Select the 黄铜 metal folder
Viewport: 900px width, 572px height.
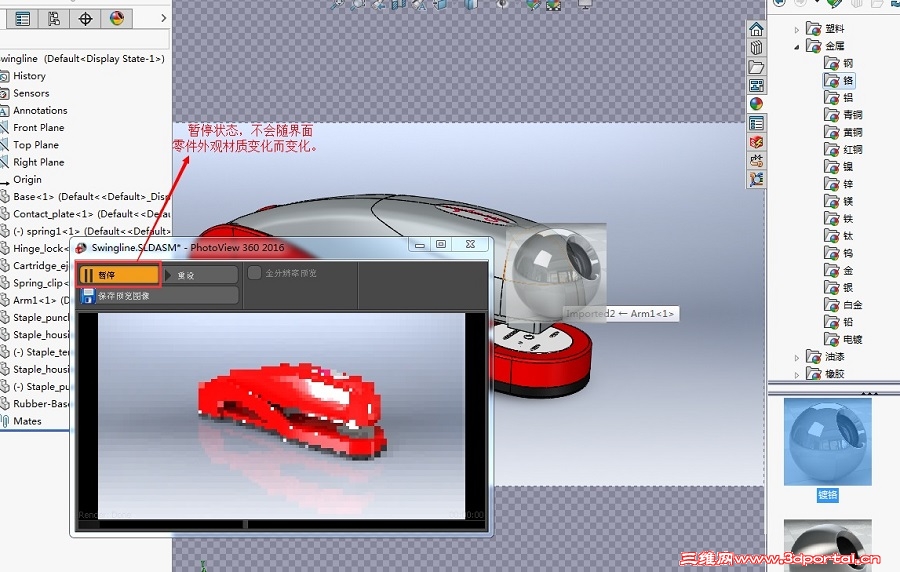(843, 132)
